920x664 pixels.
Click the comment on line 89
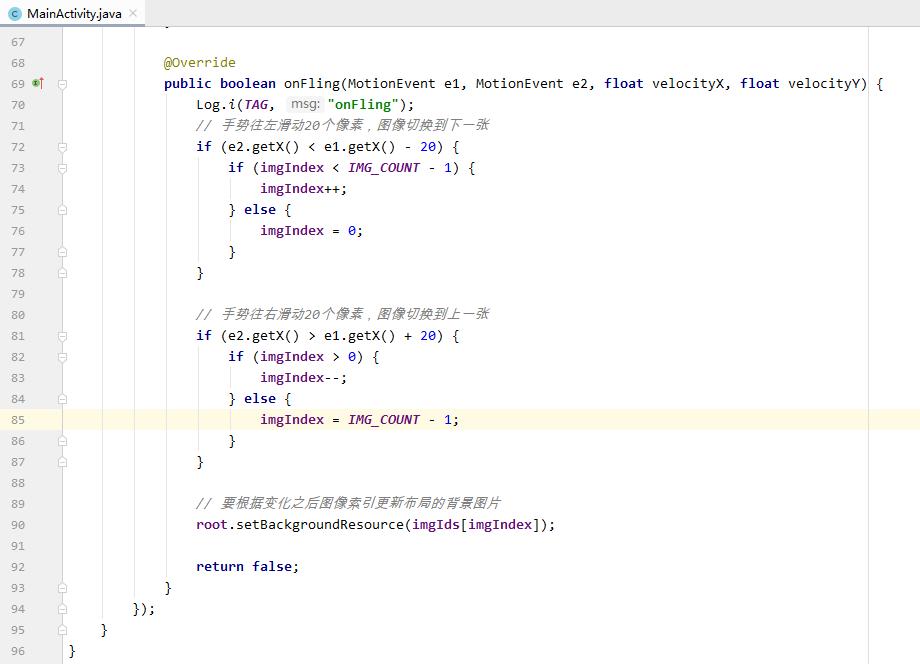click(349, 503)
